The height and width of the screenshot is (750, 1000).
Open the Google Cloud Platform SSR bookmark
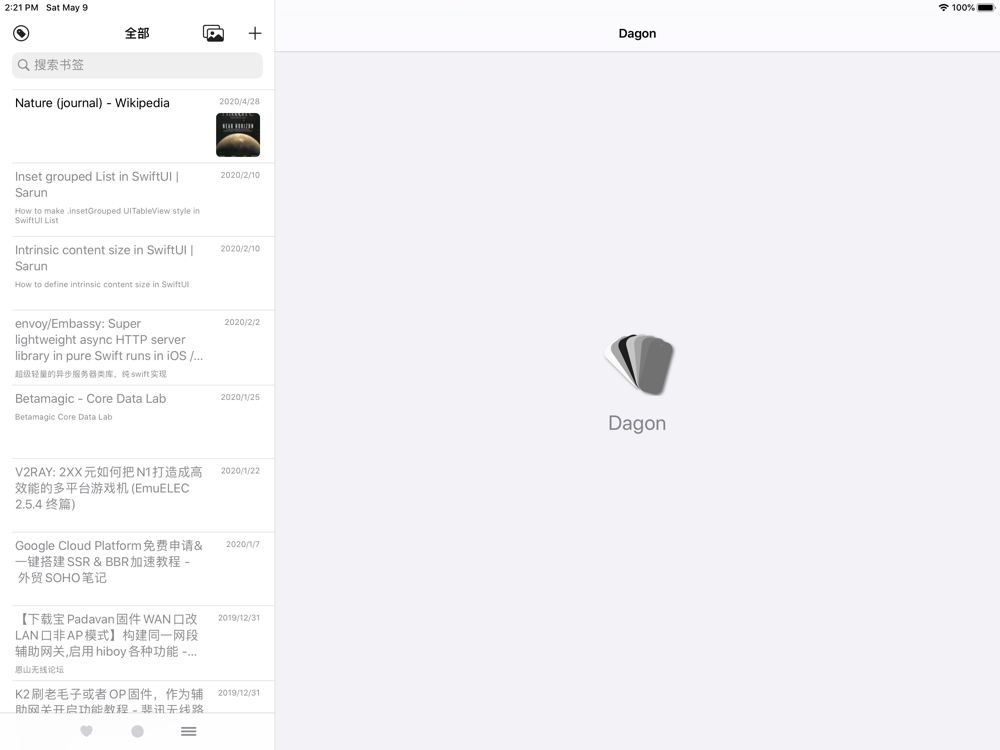click(x=137, y=569)
